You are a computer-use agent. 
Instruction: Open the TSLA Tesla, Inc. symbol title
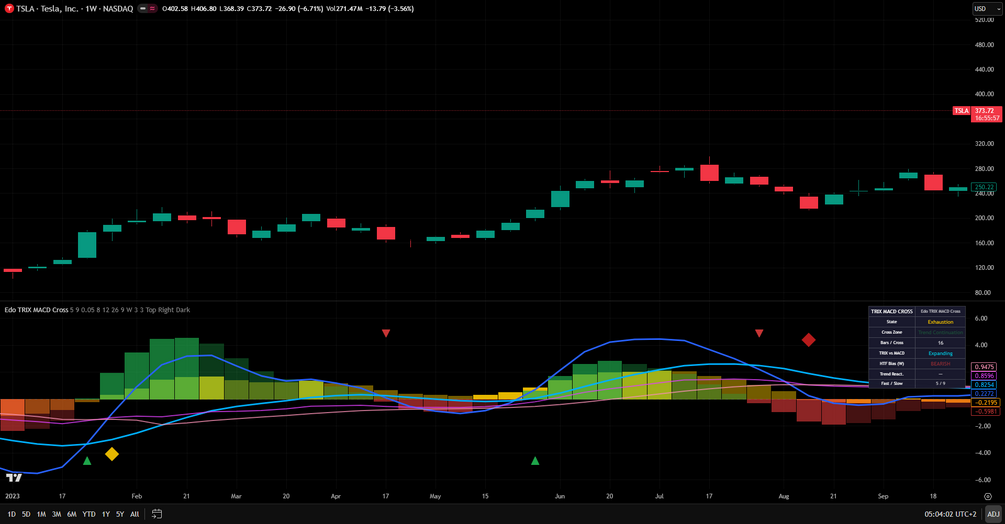coord(74,9)
